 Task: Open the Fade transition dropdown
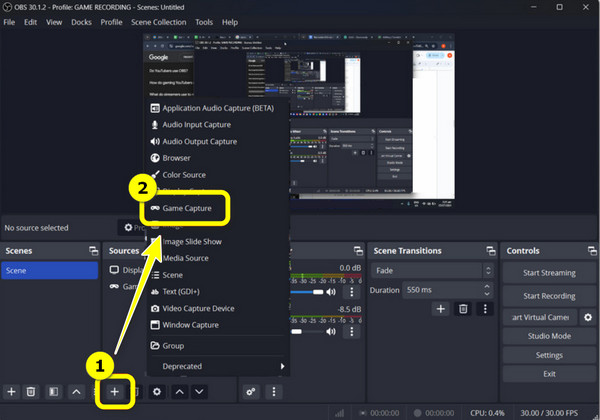(x=432, y=271)
